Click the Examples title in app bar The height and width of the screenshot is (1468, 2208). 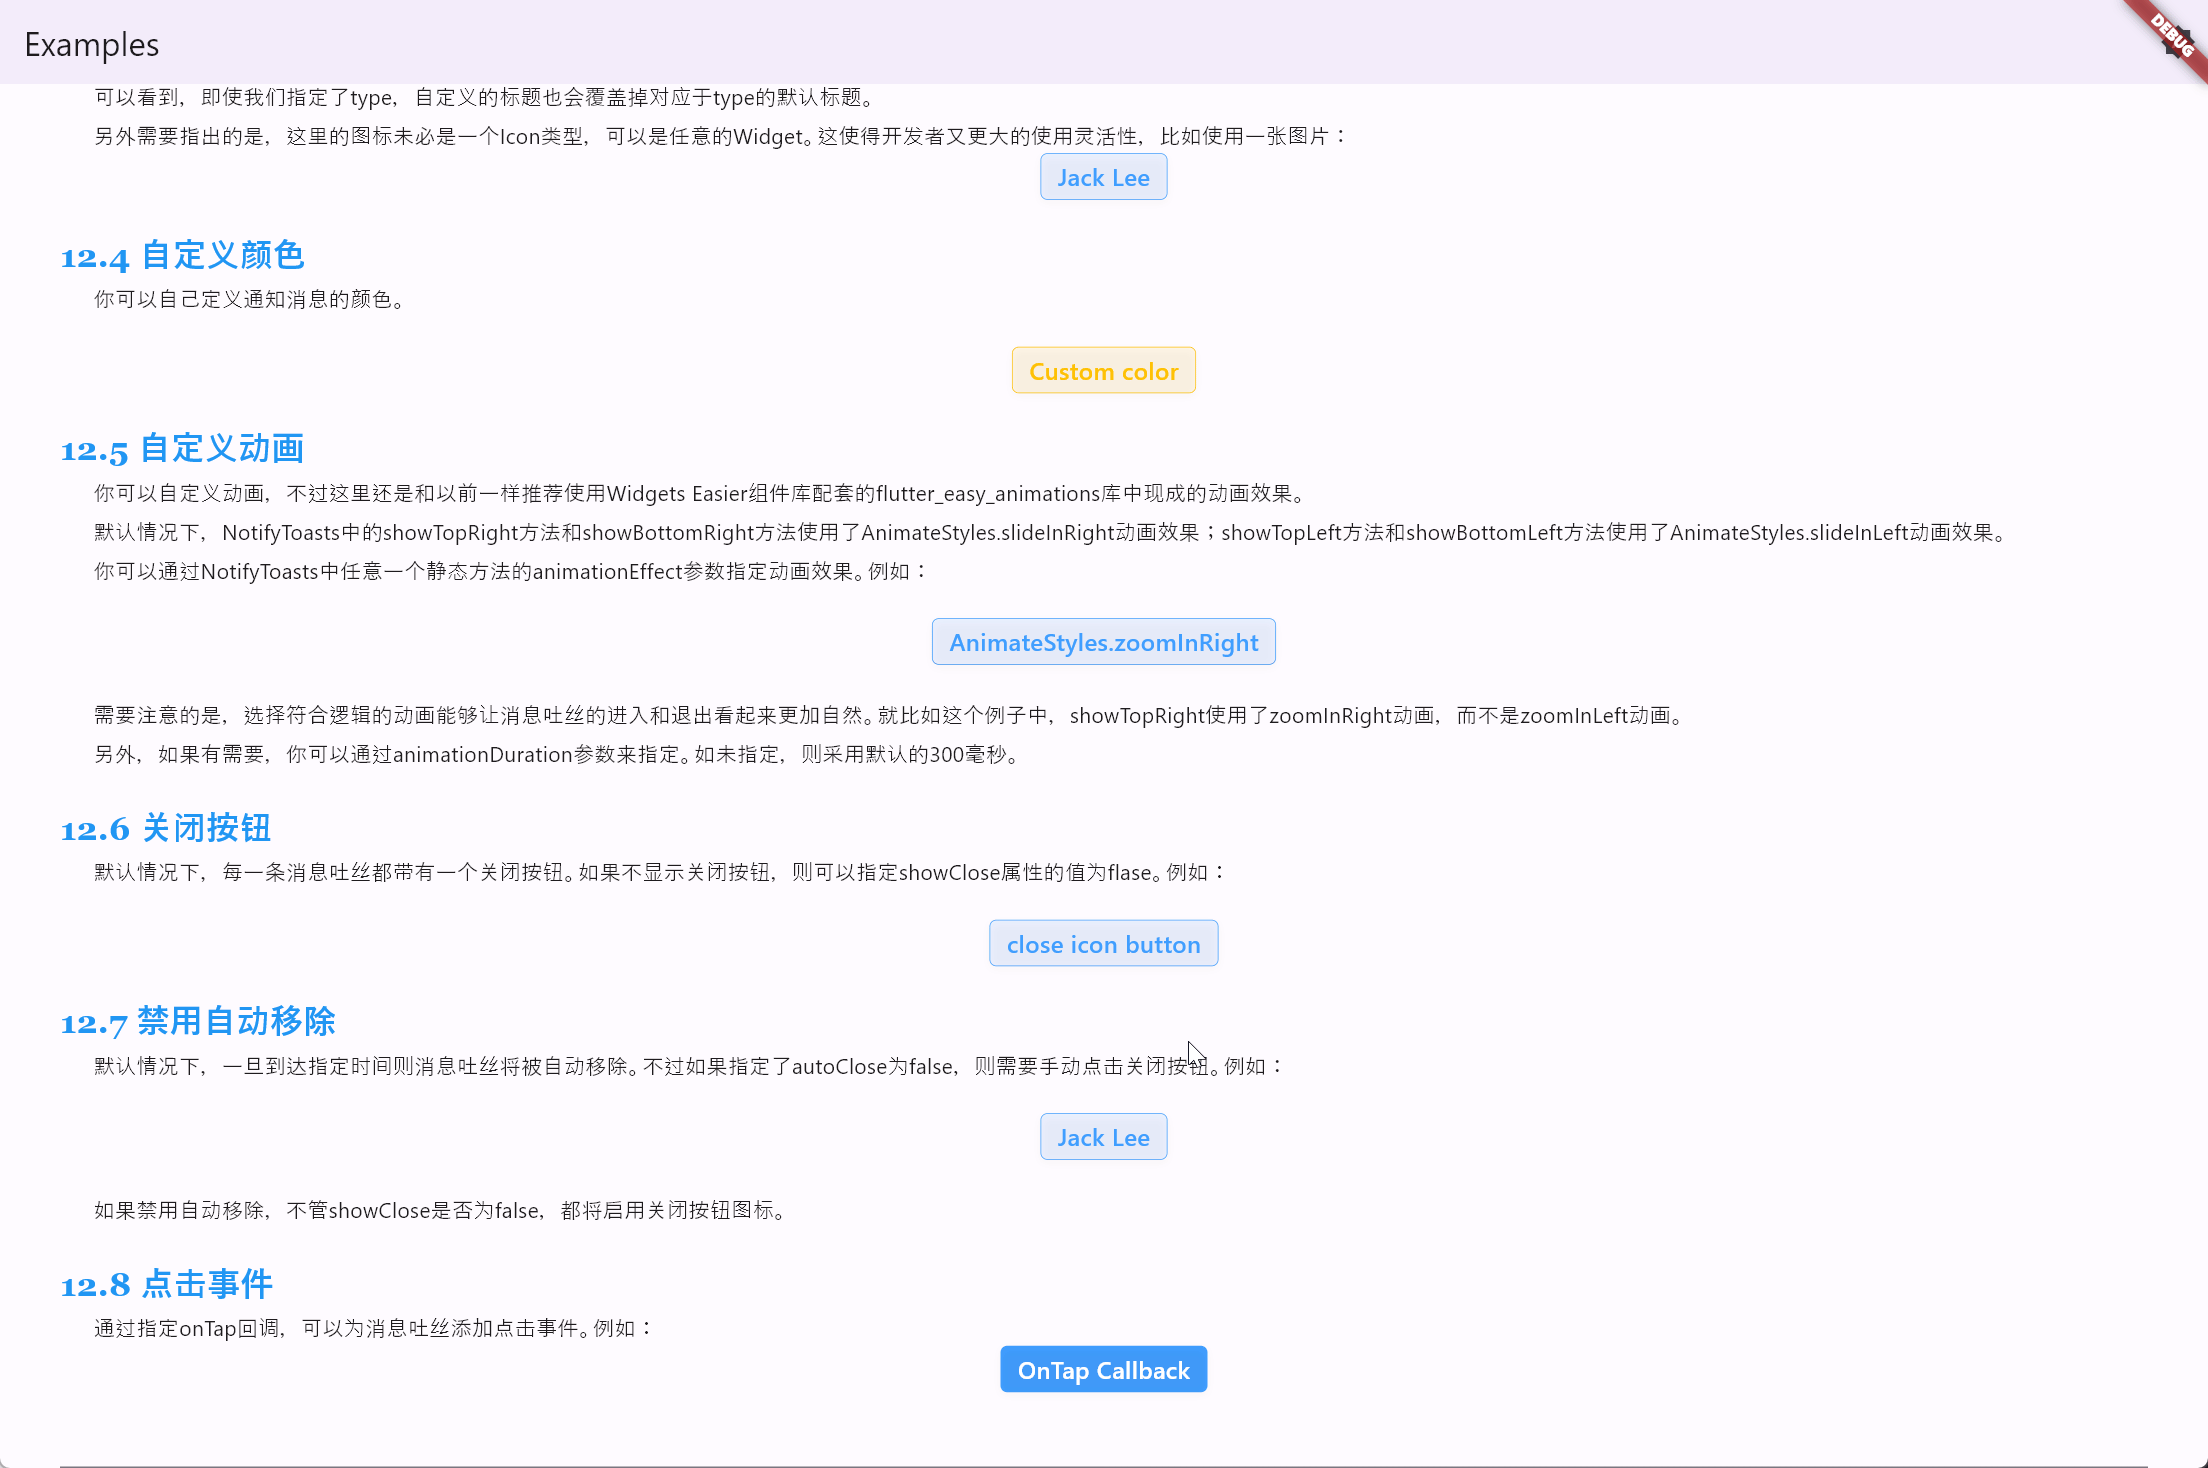pos(91,45)
